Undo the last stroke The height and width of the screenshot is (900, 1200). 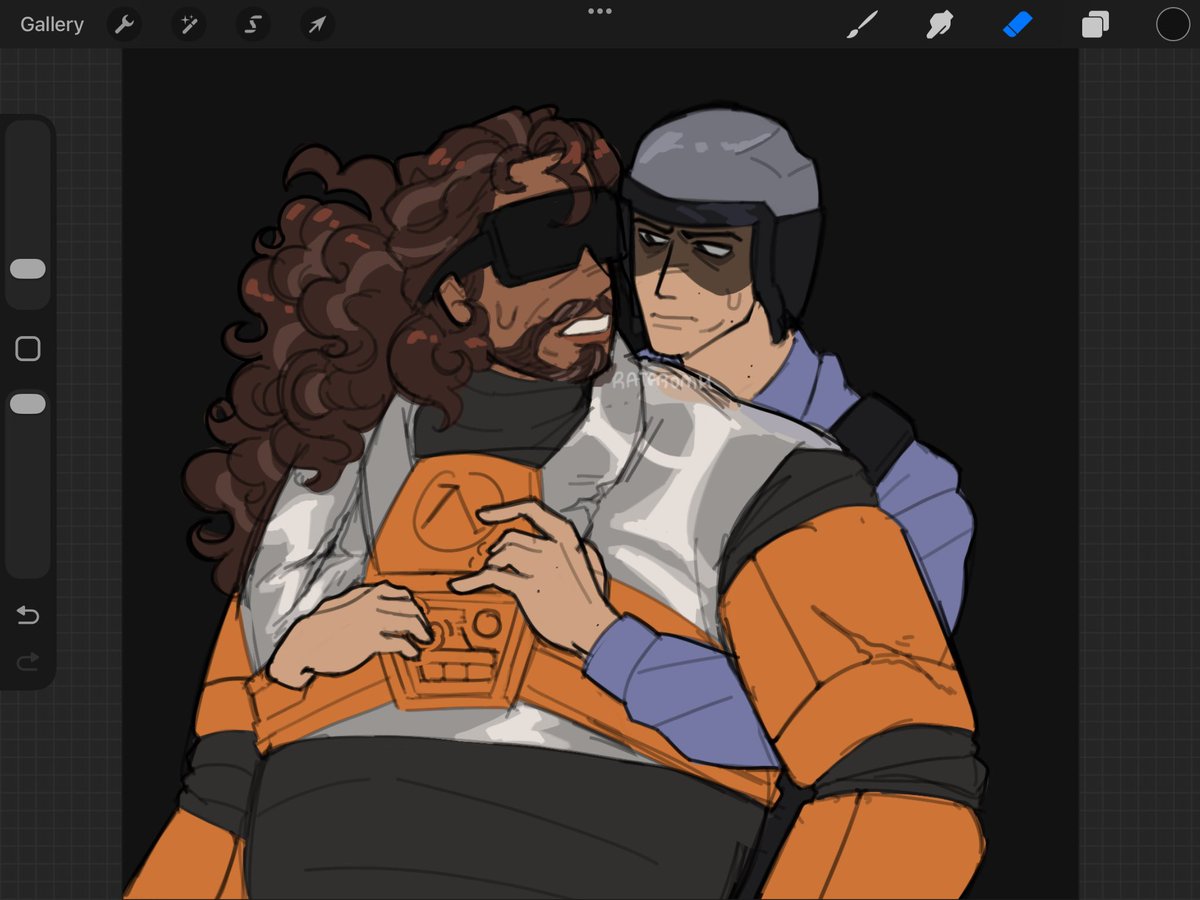28,615
